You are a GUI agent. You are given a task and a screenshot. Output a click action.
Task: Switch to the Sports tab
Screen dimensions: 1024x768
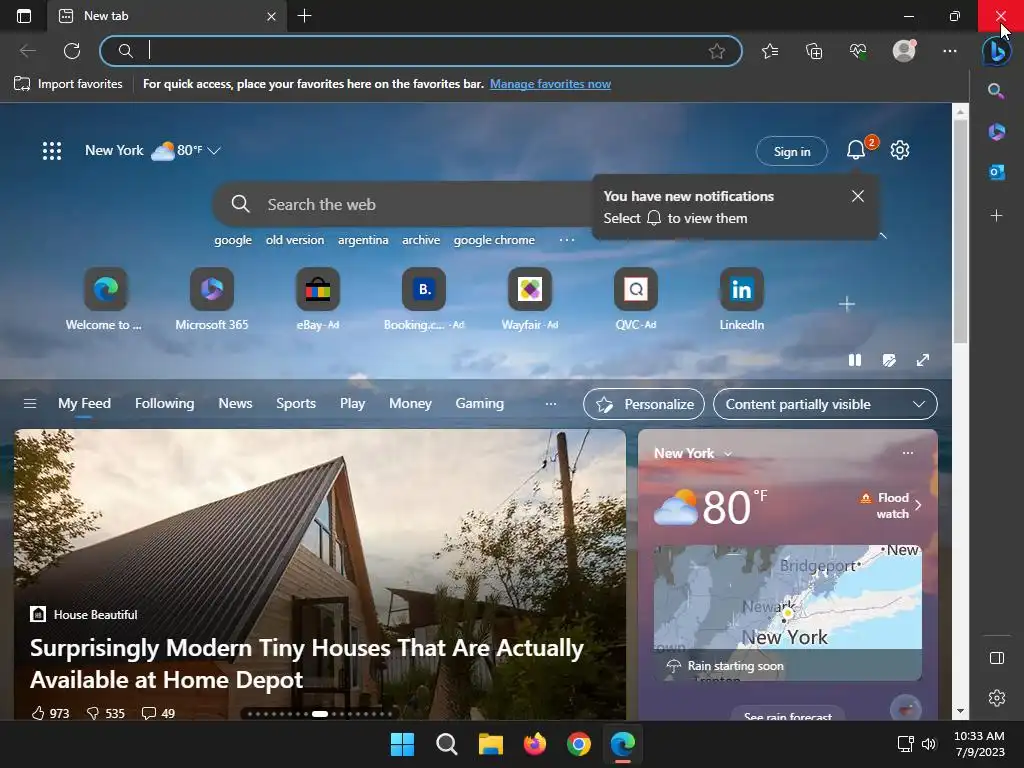click(296, 404)
